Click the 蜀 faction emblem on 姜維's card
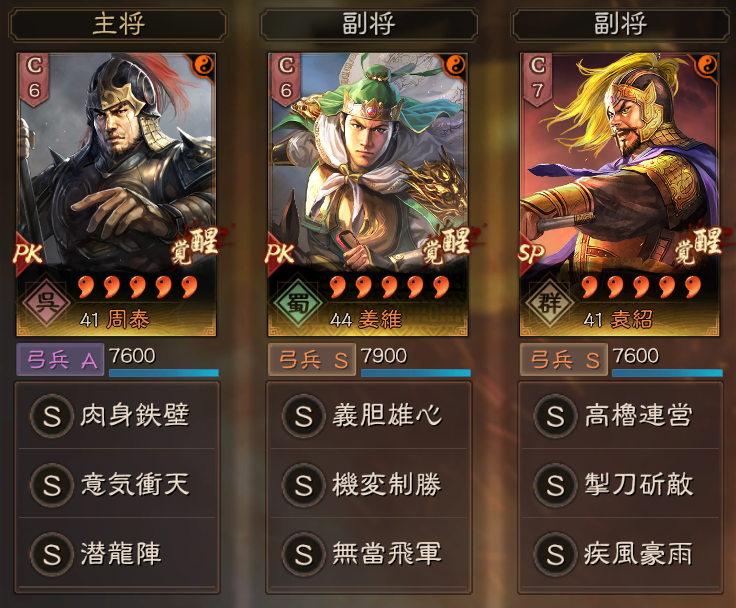This screenshot has width=736, height=608. pyautogui.click(x=297, y=303)
